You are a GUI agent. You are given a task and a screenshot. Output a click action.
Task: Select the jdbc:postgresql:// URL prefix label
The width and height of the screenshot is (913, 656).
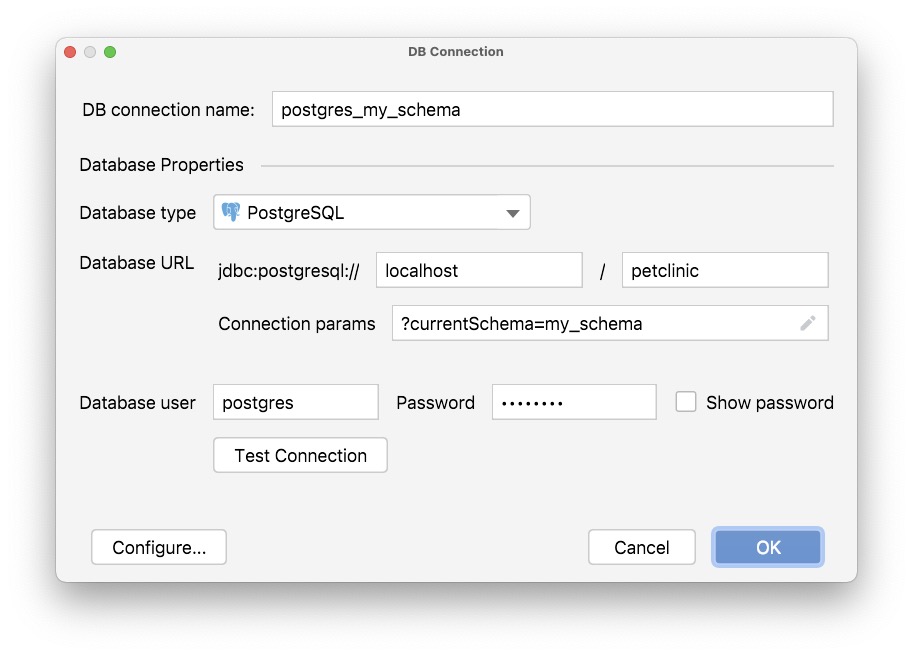(x=288, y=269)
